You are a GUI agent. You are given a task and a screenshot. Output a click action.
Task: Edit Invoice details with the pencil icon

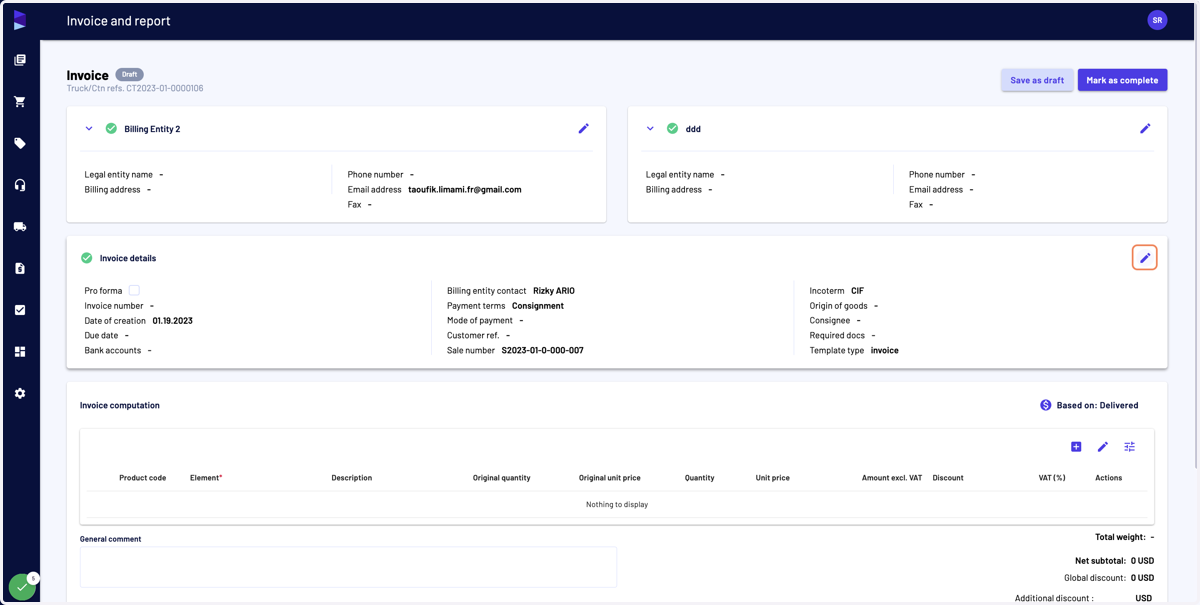click(1145, 258)
